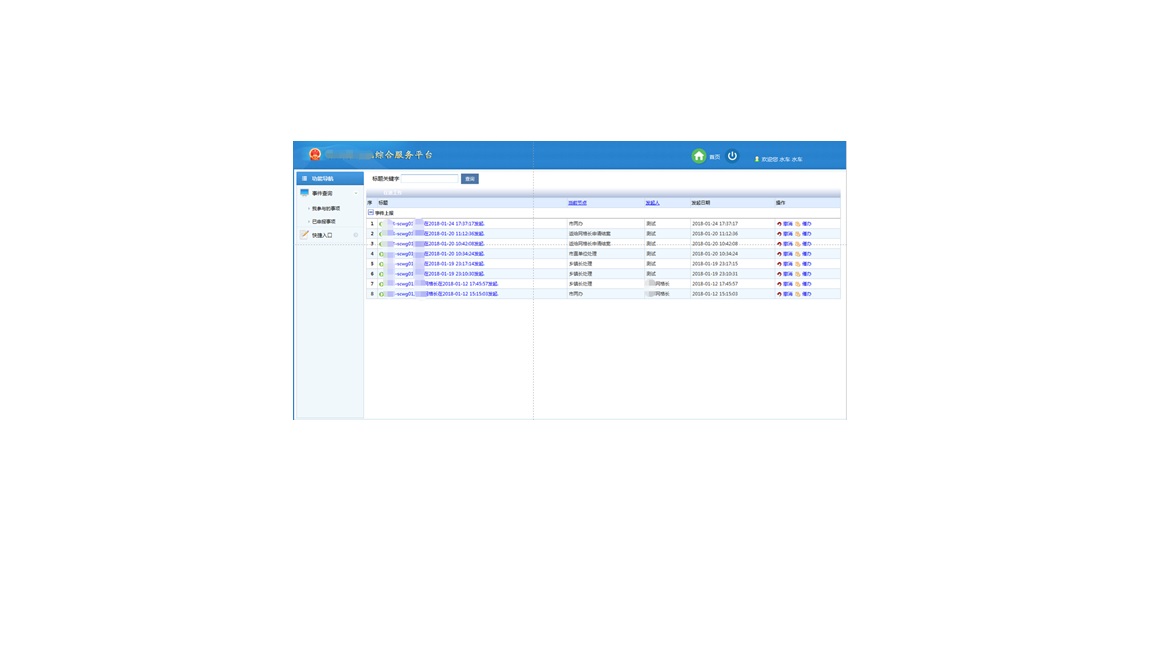
Task: Open 已申报事项 in sidebar
Action: tap(323, 221)
